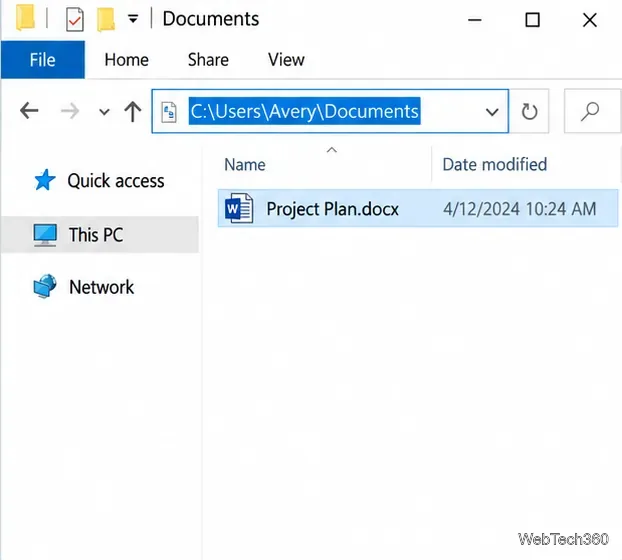Click the New folder icon in quick access toolbar
Viewport: 622px width, 560px height.
[x=106, y=19]
